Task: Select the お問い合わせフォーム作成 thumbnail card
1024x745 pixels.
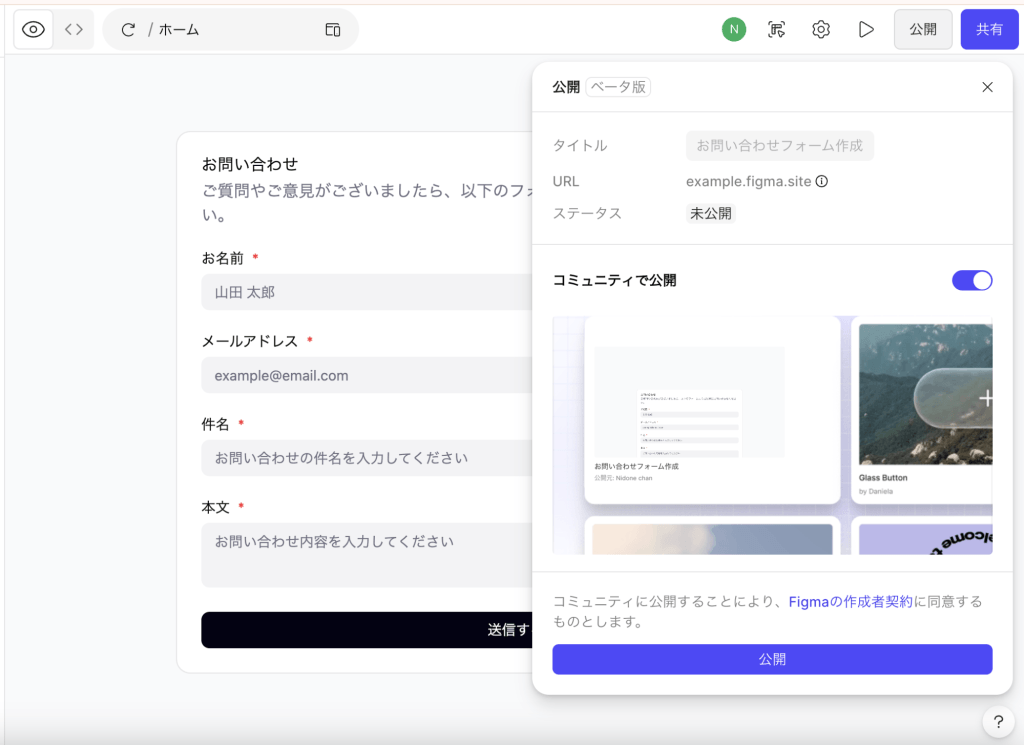Action: tap(712, 410)
